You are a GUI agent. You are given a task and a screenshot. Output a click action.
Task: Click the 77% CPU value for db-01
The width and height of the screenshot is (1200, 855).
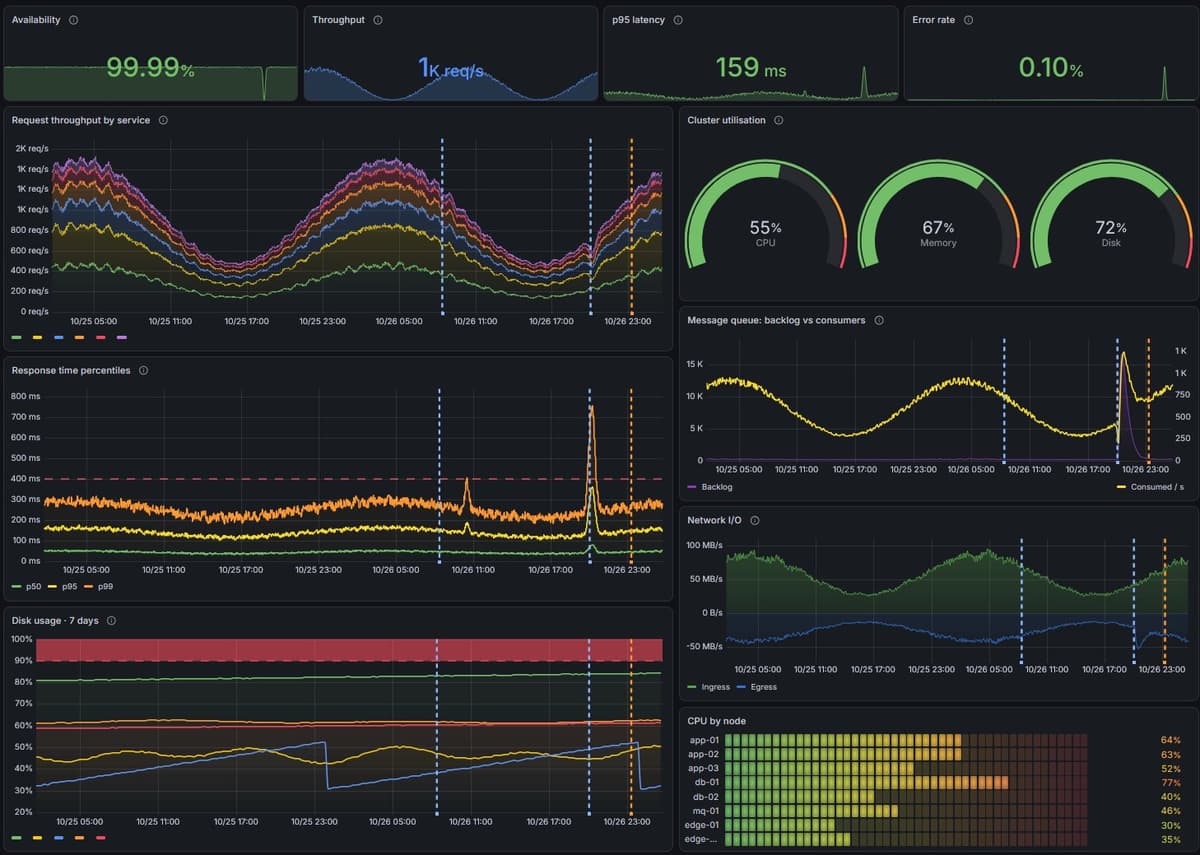point(1171,782)
